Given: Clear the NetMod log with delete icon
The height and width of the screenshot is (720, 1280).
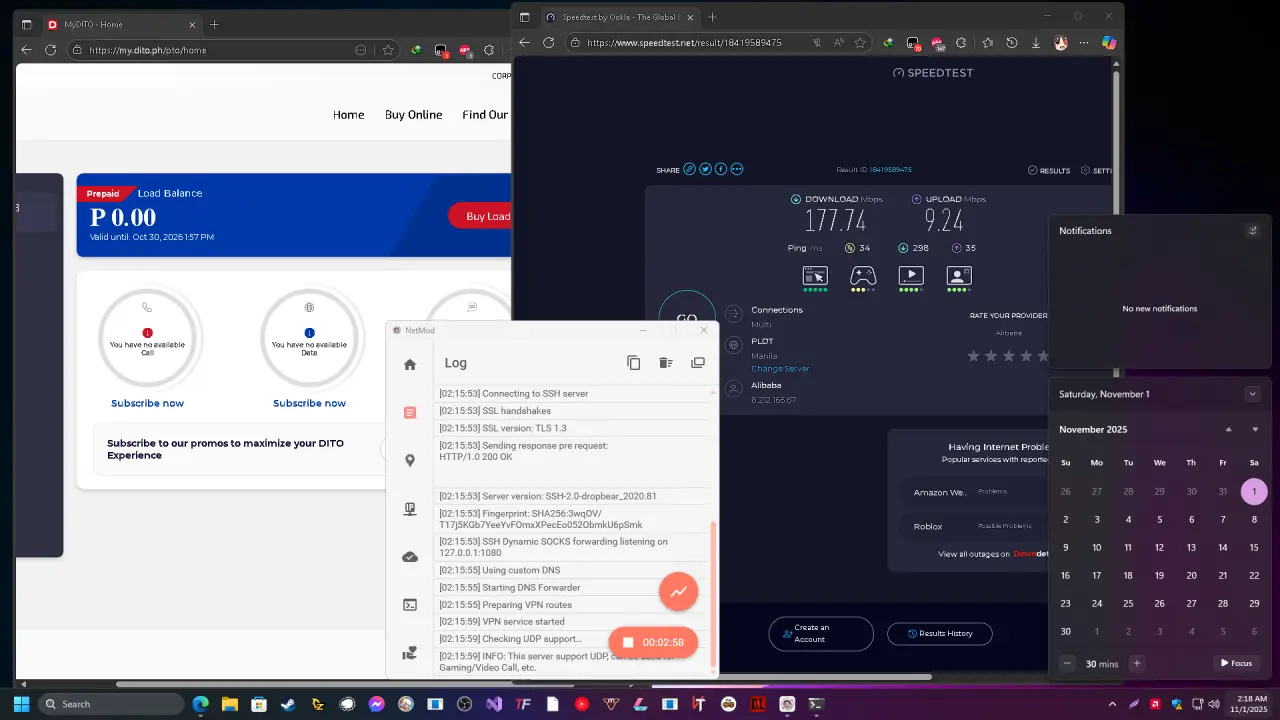Looking at the screenshot, I should point(666,363).
